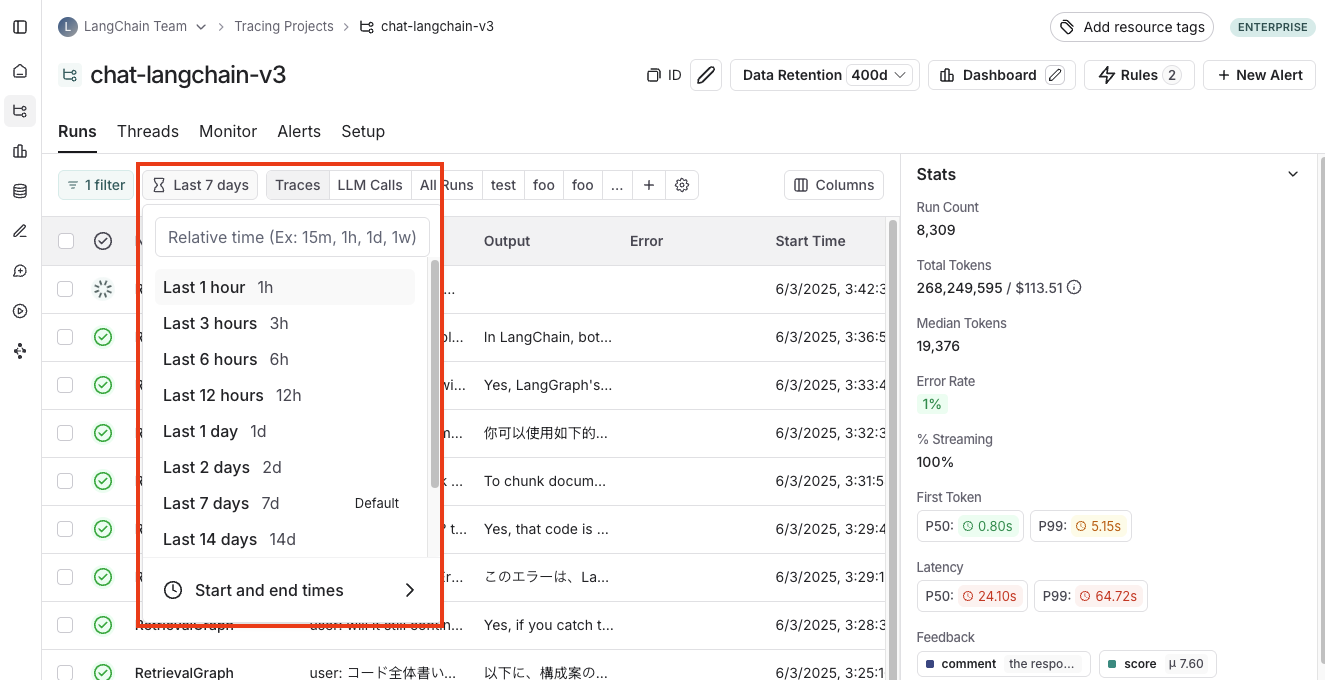Choose Last 12 hours option
This screenshot has width=1325, height=680.
[284, 395]
